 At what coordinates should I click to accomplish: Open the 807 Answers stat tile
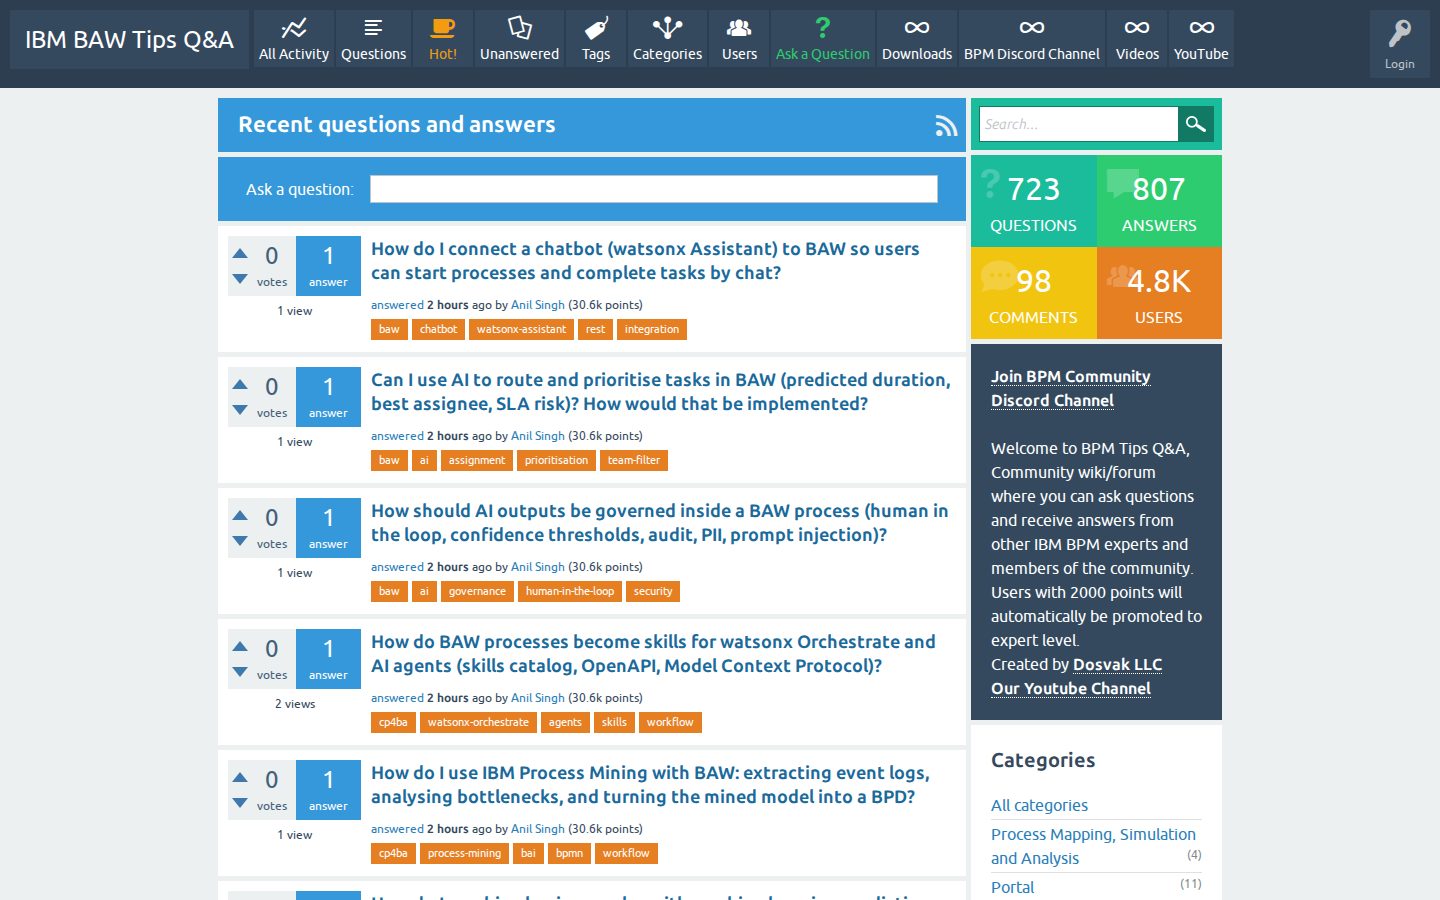coord(1159,201)
